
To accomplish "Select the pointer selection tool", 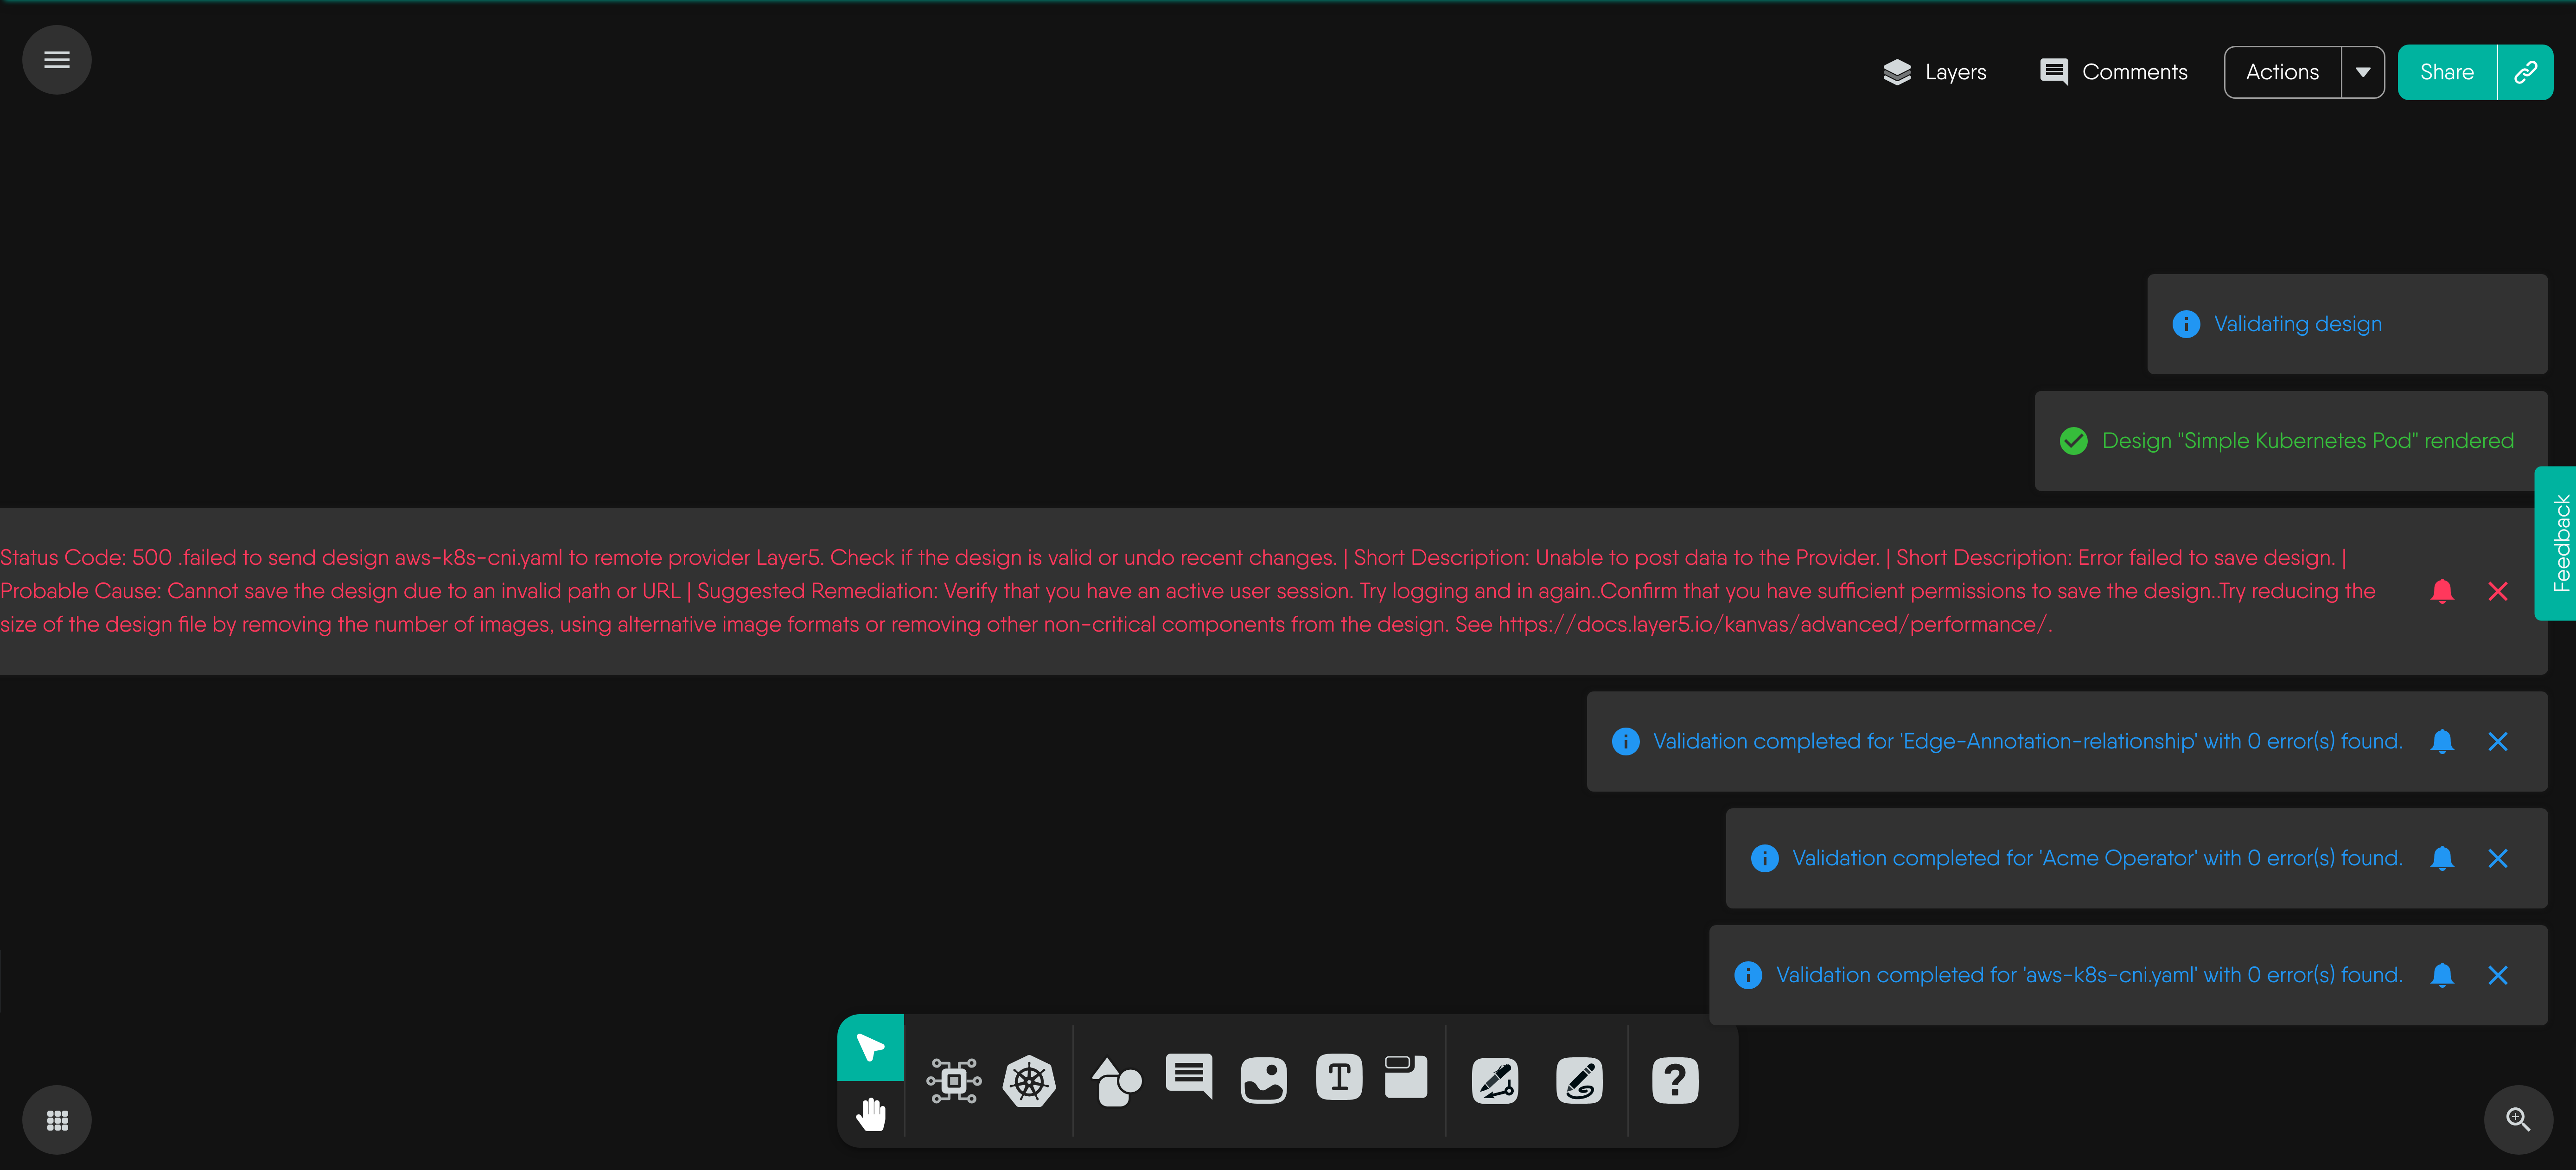I will (x=870, y=1048).
